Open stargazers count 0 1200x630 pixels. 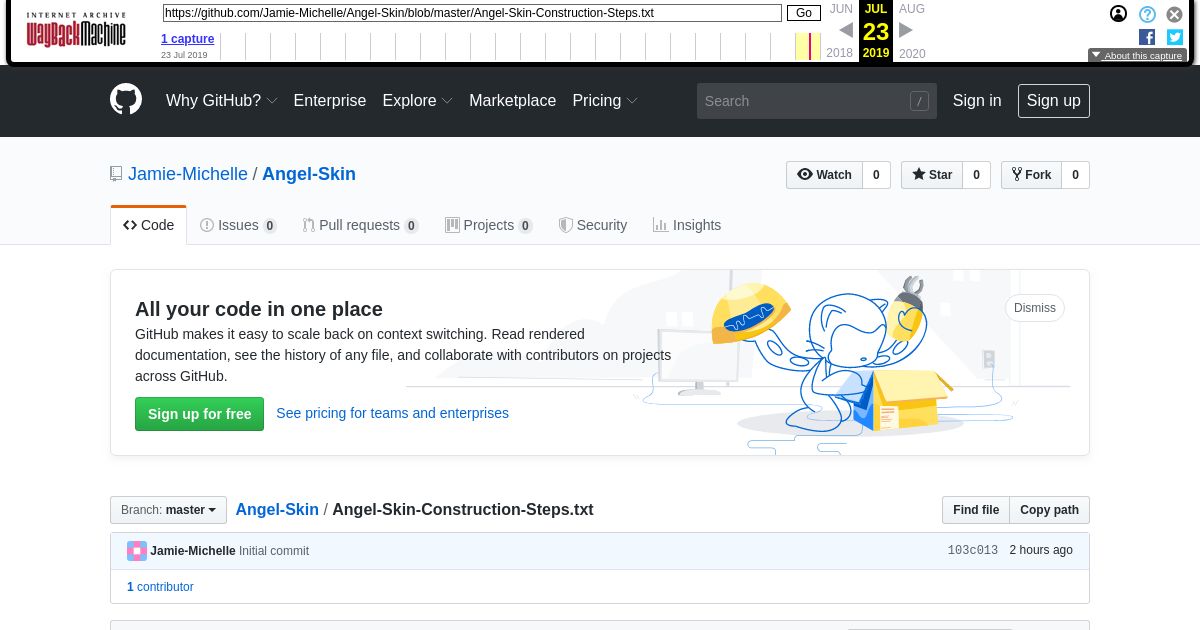coord(977,175)
